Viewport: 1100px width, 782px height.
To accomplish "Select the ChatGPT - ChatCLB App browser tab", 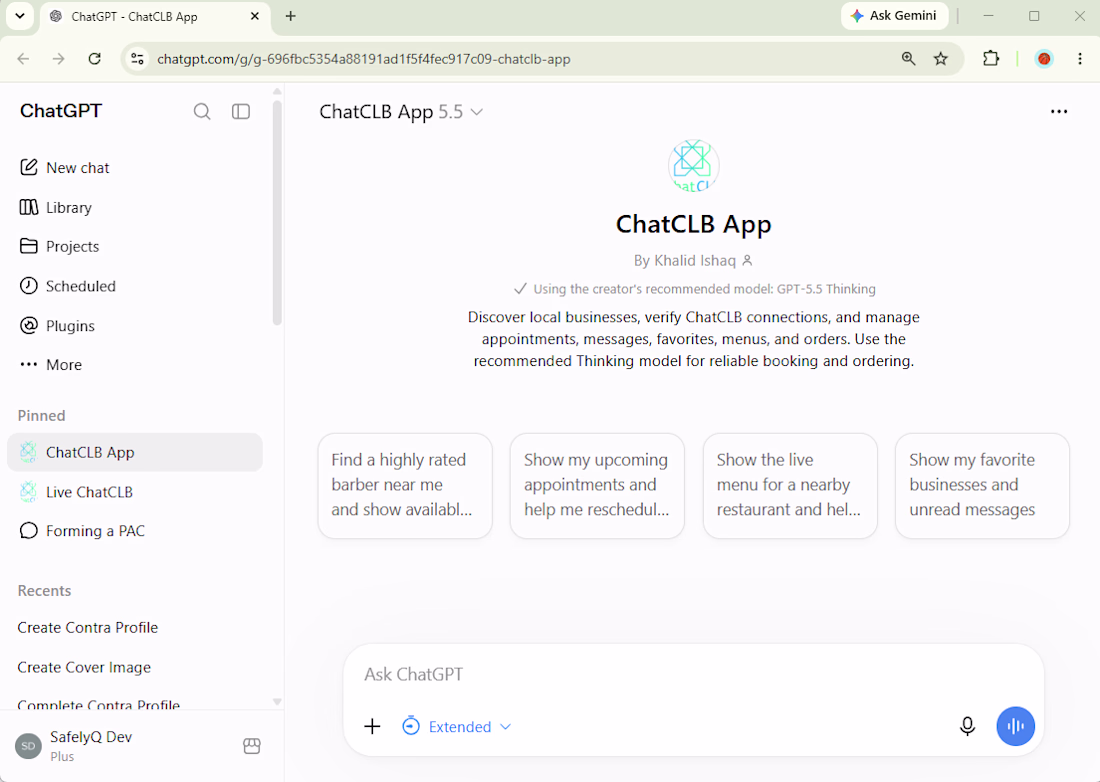I will (x=156, y=17).
